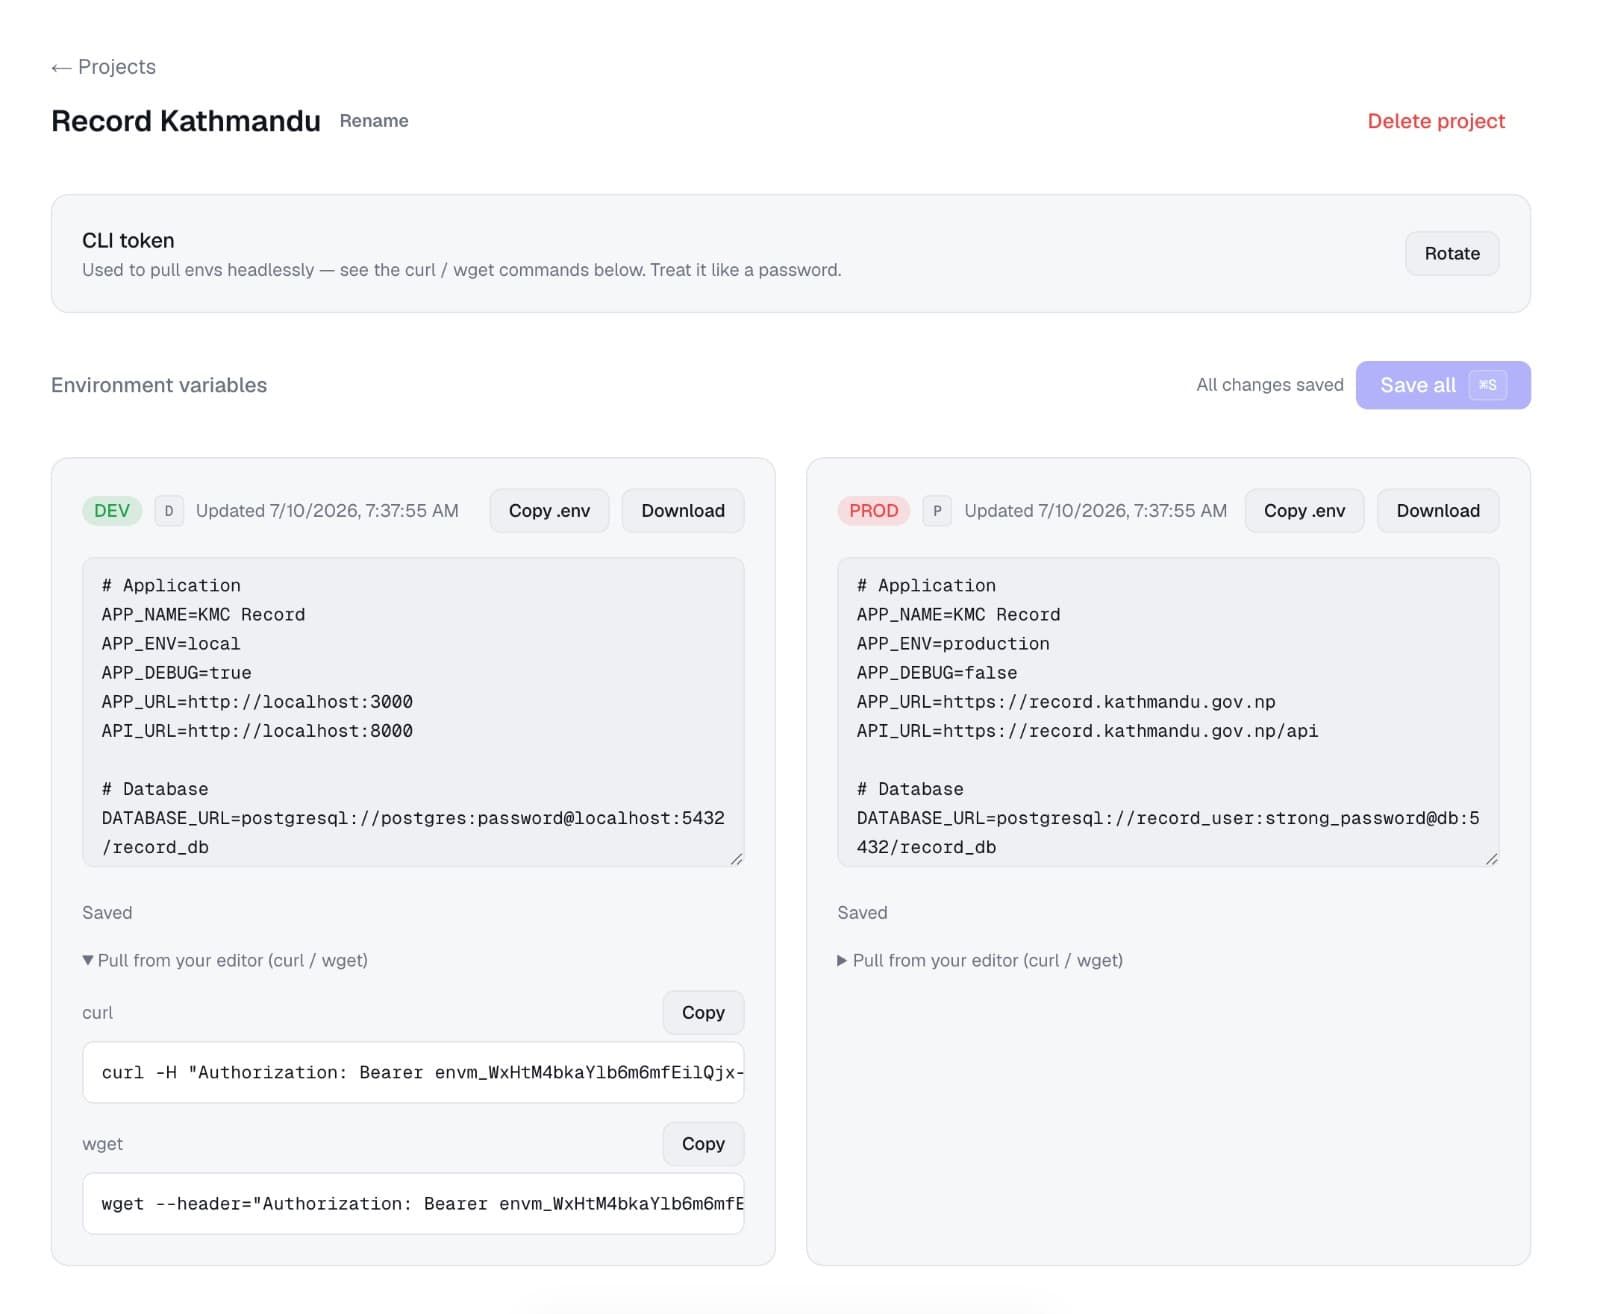Download the DEV environment file
Image resolution: width=1600 pixels, height=1314 pixels.
click(683, 511)
